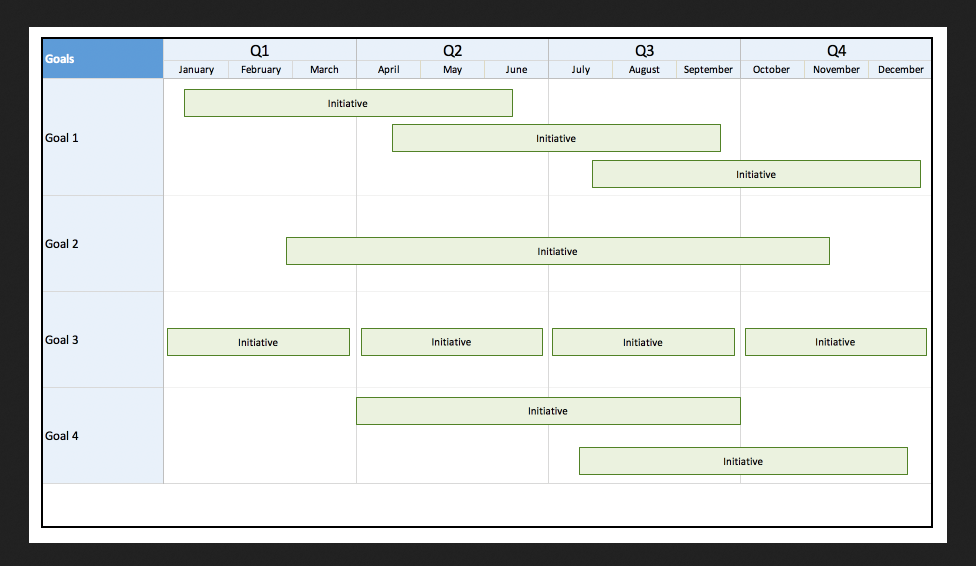Select Goal 3 initiative bar in Q3
This screenshot has height=566, width=976.
click(x=643, y=342)
